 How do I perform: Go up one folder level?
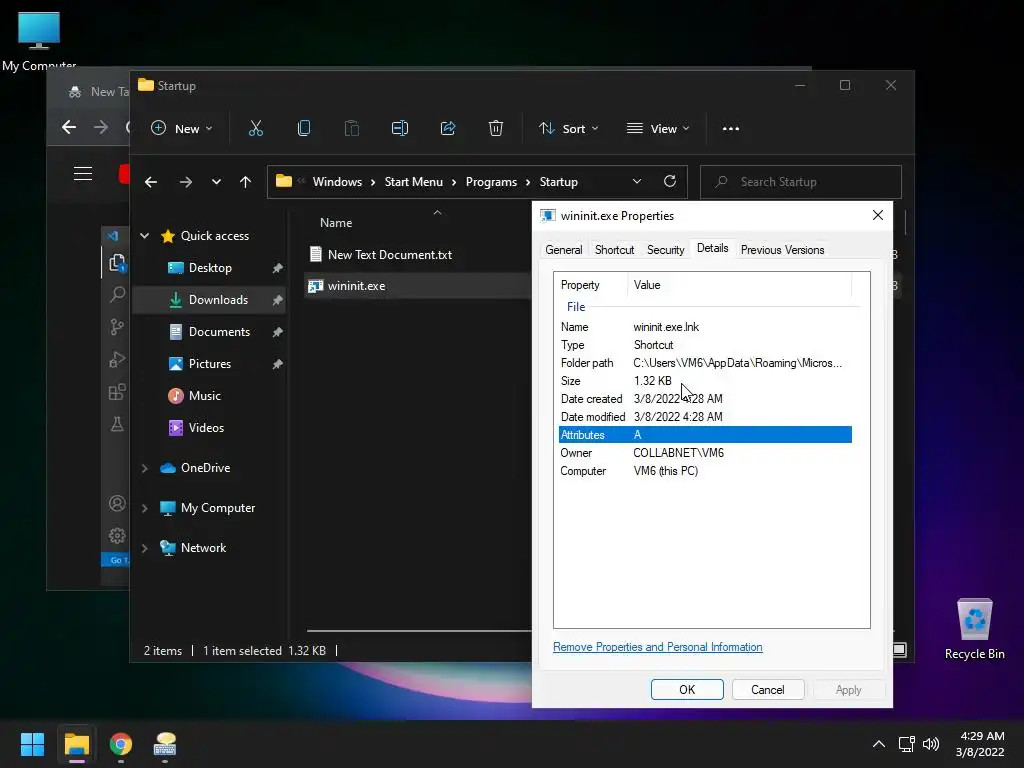pyautogui.click(x=246, y=182)
